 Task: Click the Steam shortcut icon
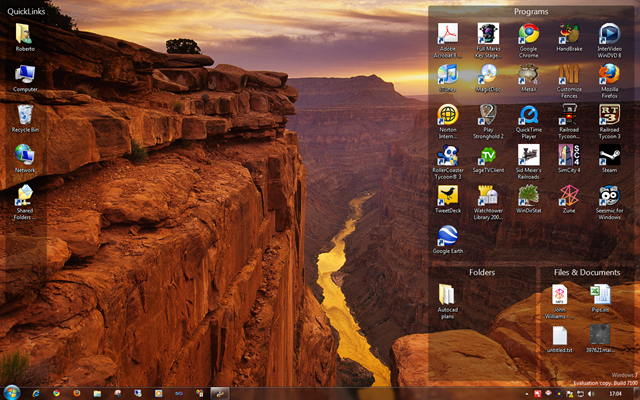coord(609,155)
